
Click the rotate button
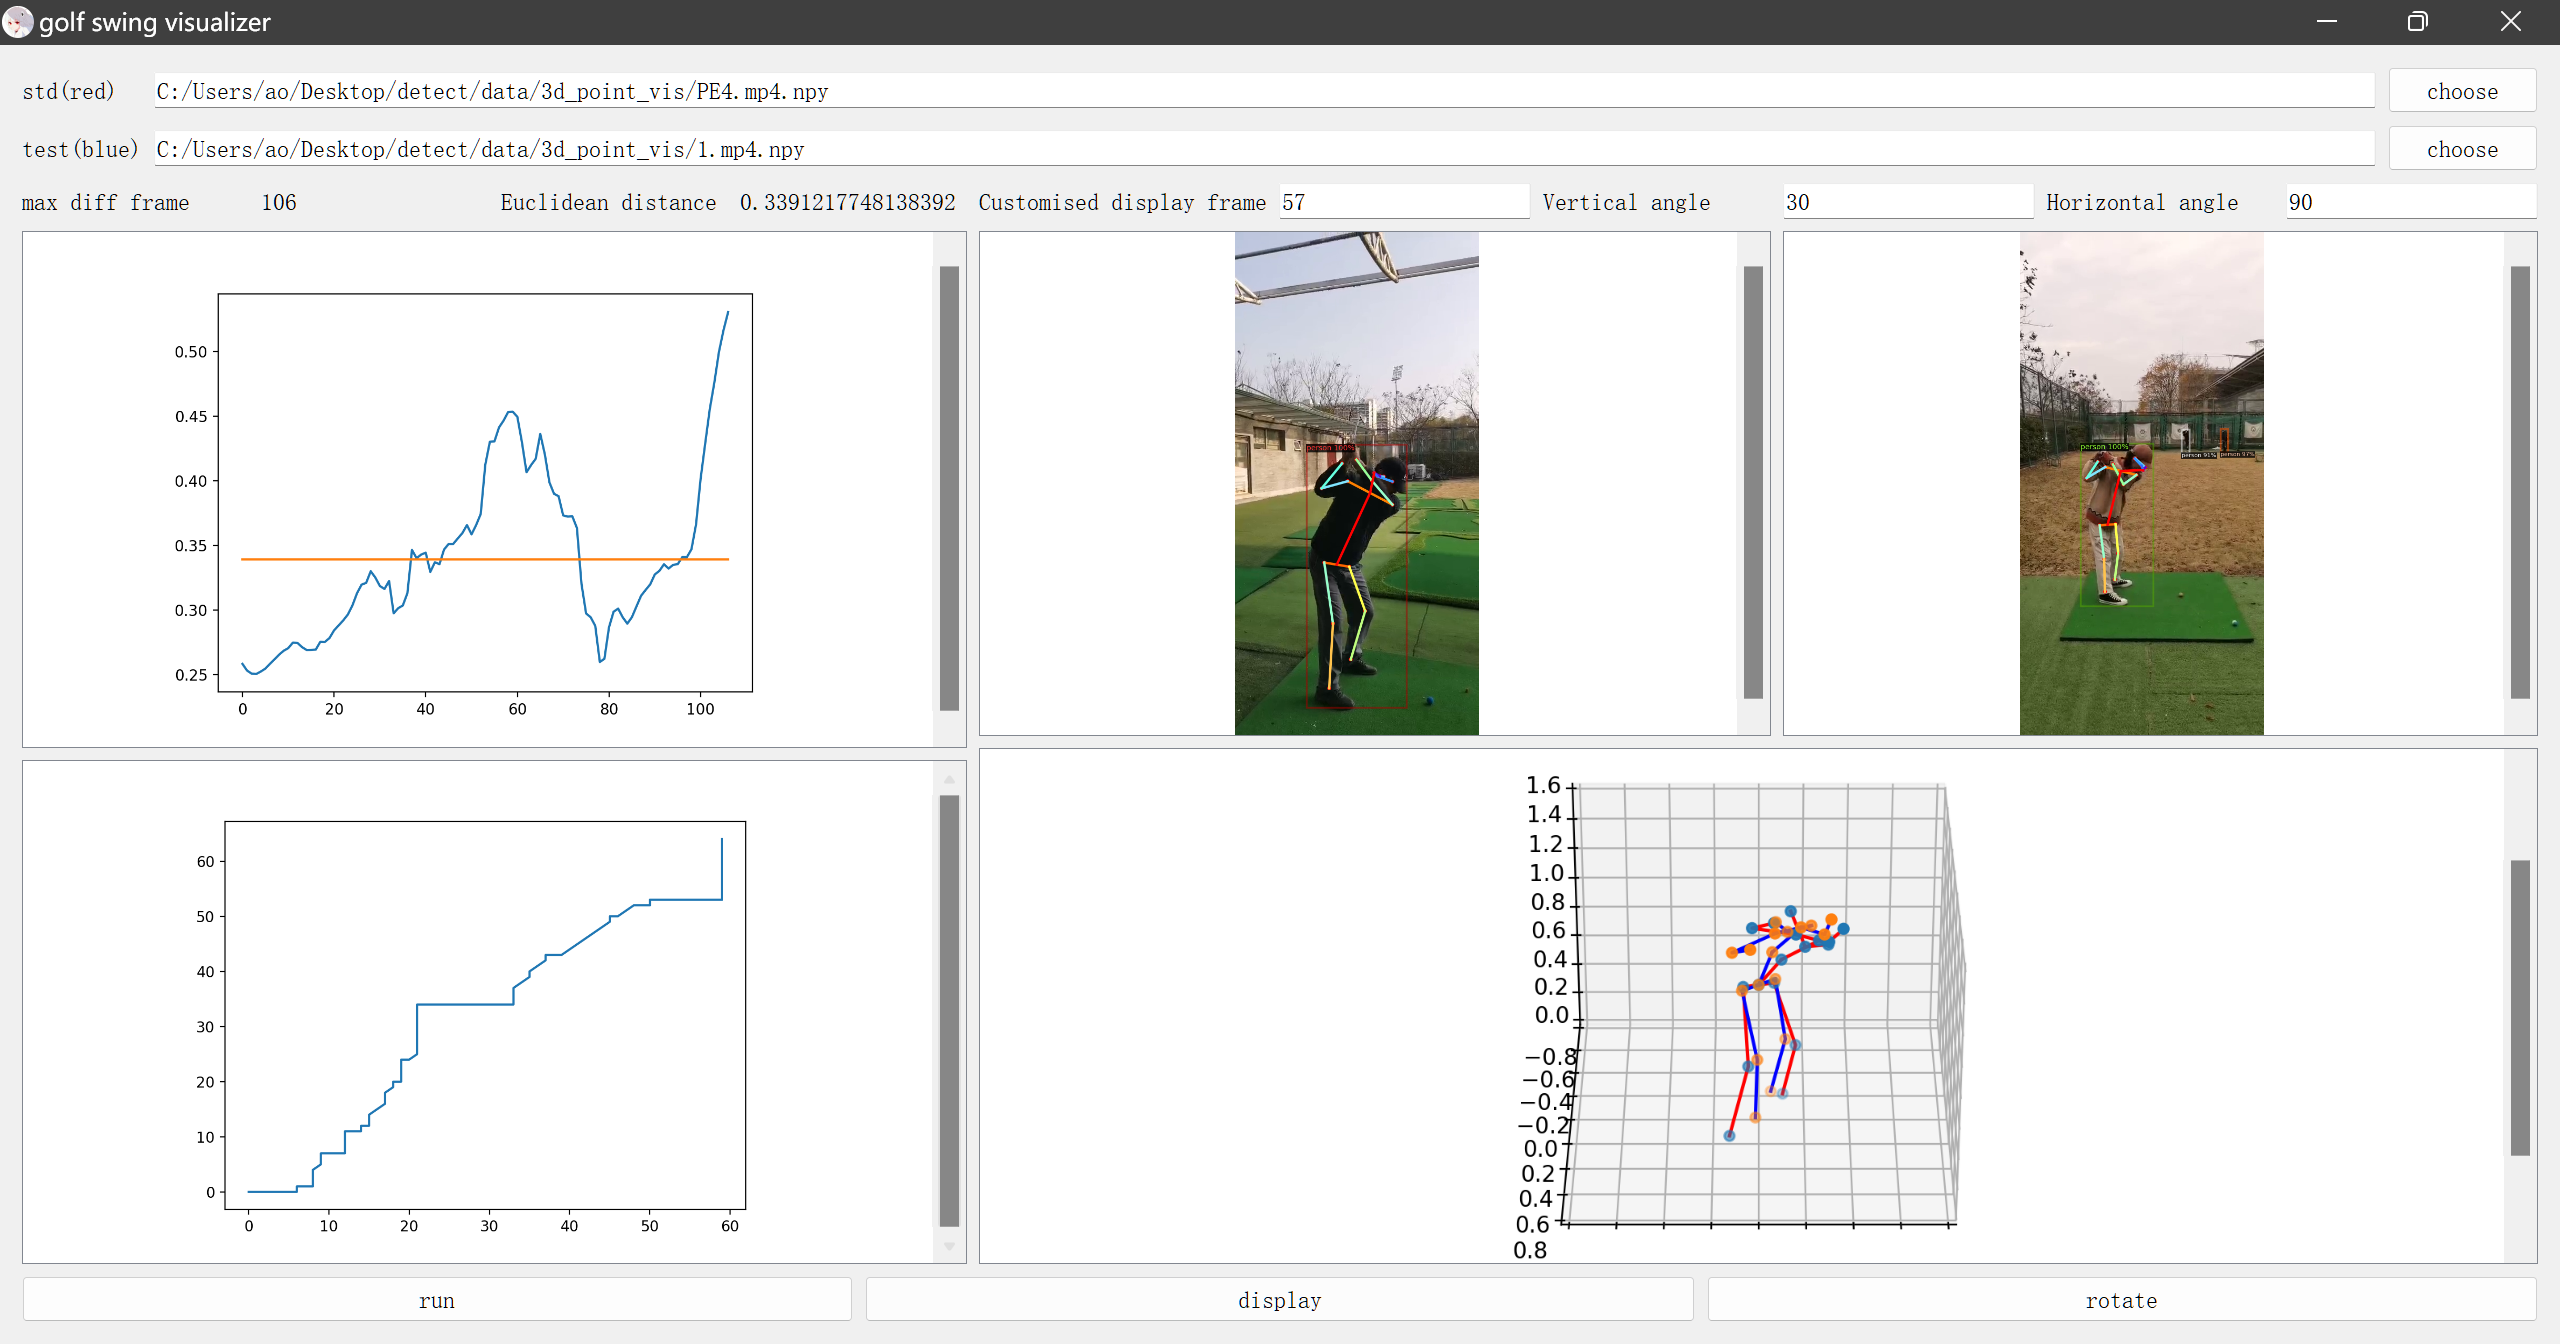pos(2121,1300)
